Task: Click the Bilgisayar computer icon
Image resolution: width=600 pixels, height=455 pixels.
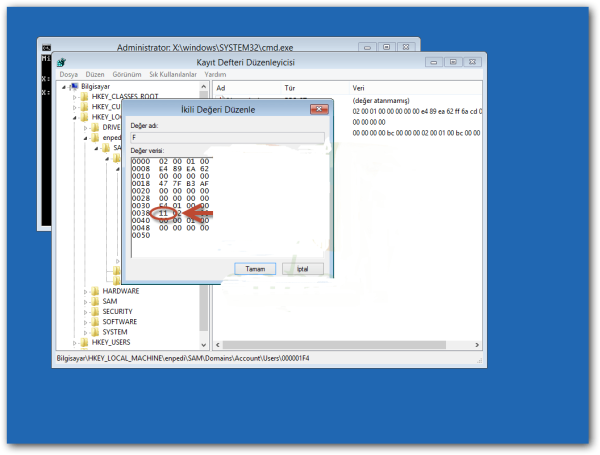Action: (x=74, y=86)
